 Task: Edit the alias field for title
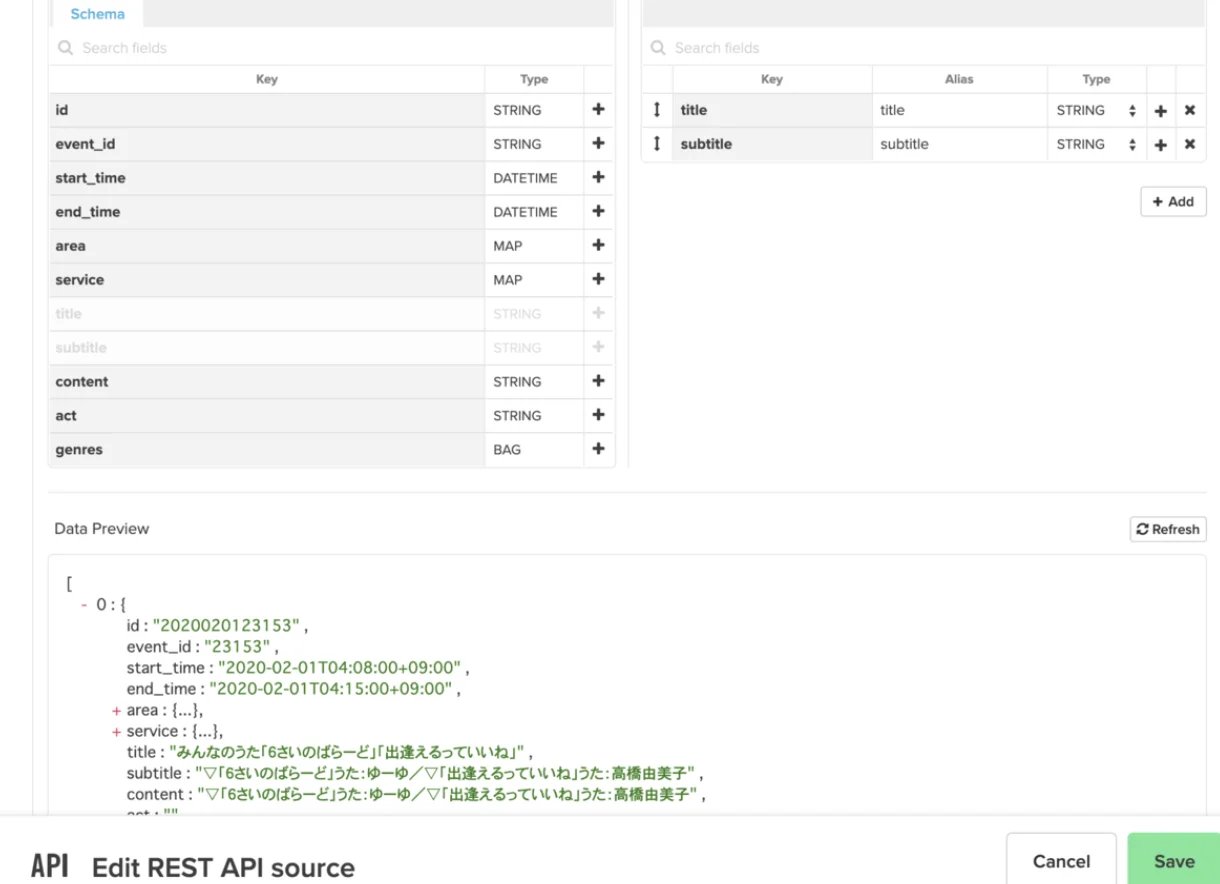959,111
